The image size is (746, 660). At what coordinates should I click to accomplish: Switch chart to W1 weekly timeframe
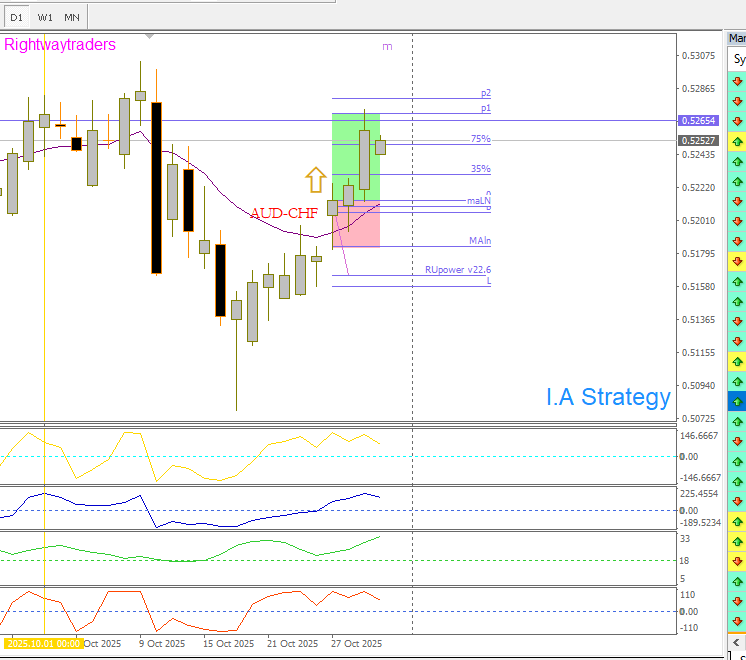(45, 17)
